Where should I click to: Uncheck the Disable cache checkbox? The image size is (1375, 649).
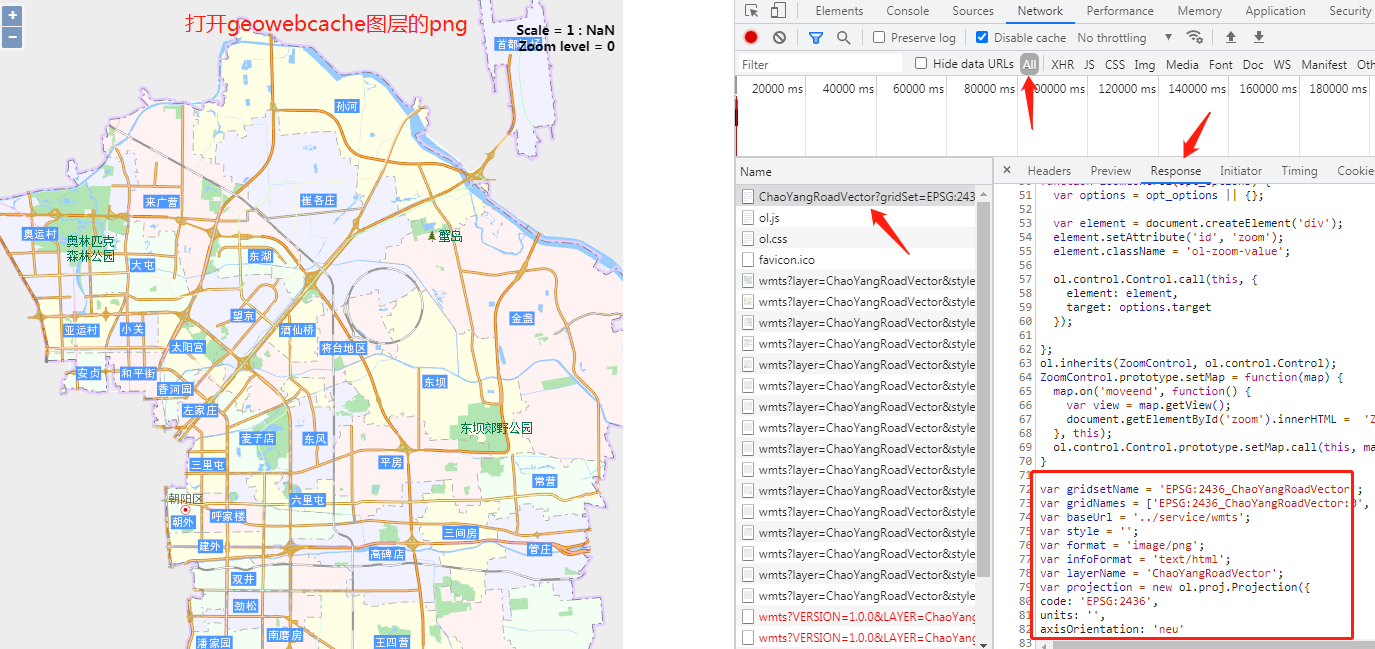tap(981, 37)
